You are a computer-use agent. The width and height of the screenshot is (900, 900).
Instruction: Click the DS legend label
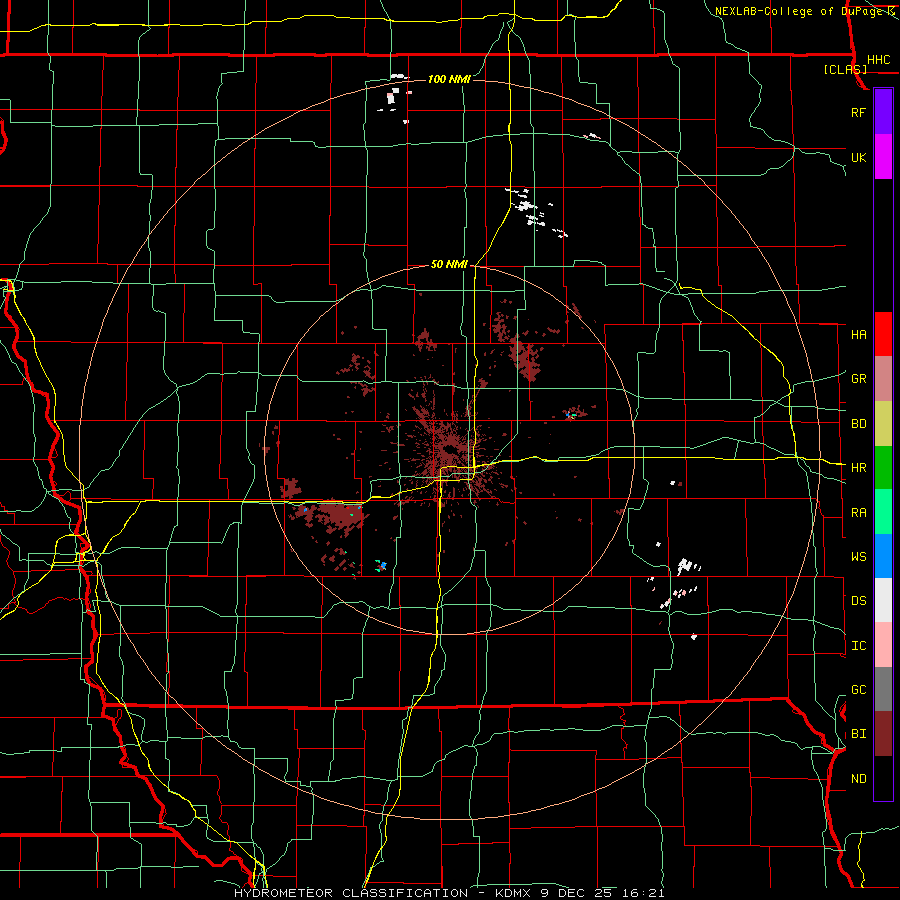[859, 601]
